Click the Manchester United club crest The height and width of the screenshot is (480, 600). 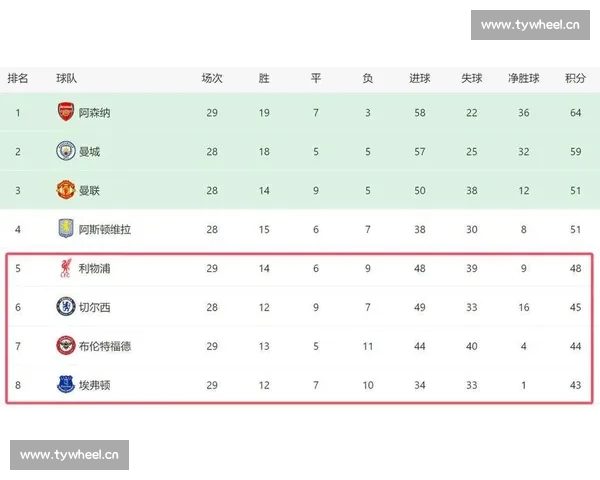point(66,190)
